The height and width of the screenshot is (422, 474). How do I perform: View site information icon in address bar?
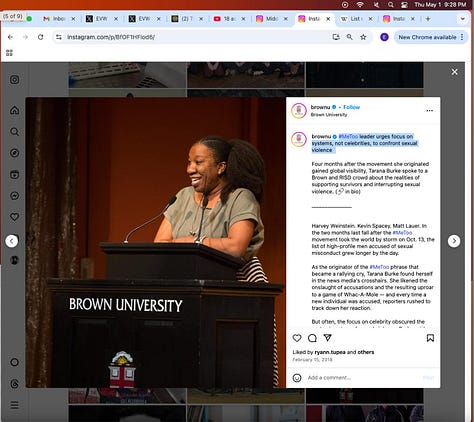(59, 37)
